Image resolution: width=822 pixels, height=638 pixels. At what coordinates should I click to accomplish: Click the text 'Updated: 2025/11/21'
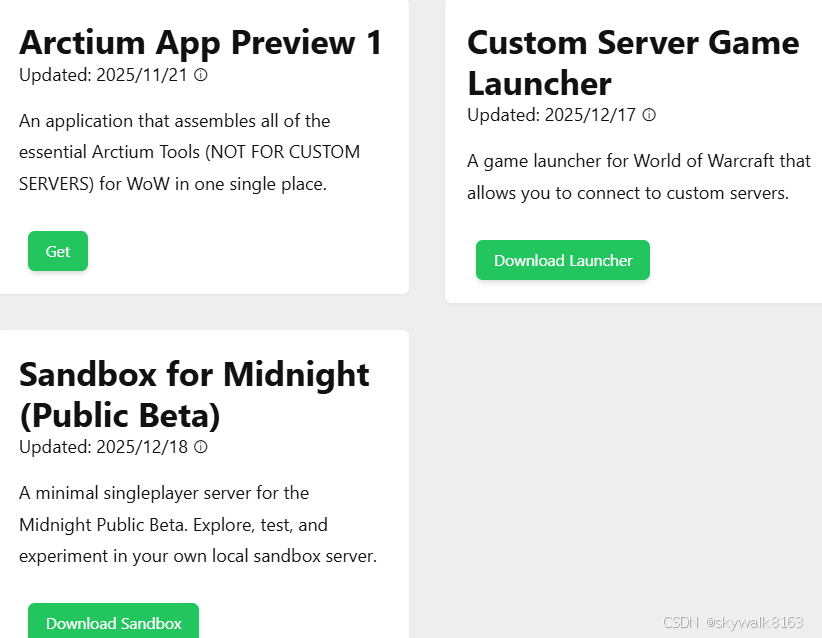tap(103, 75)
